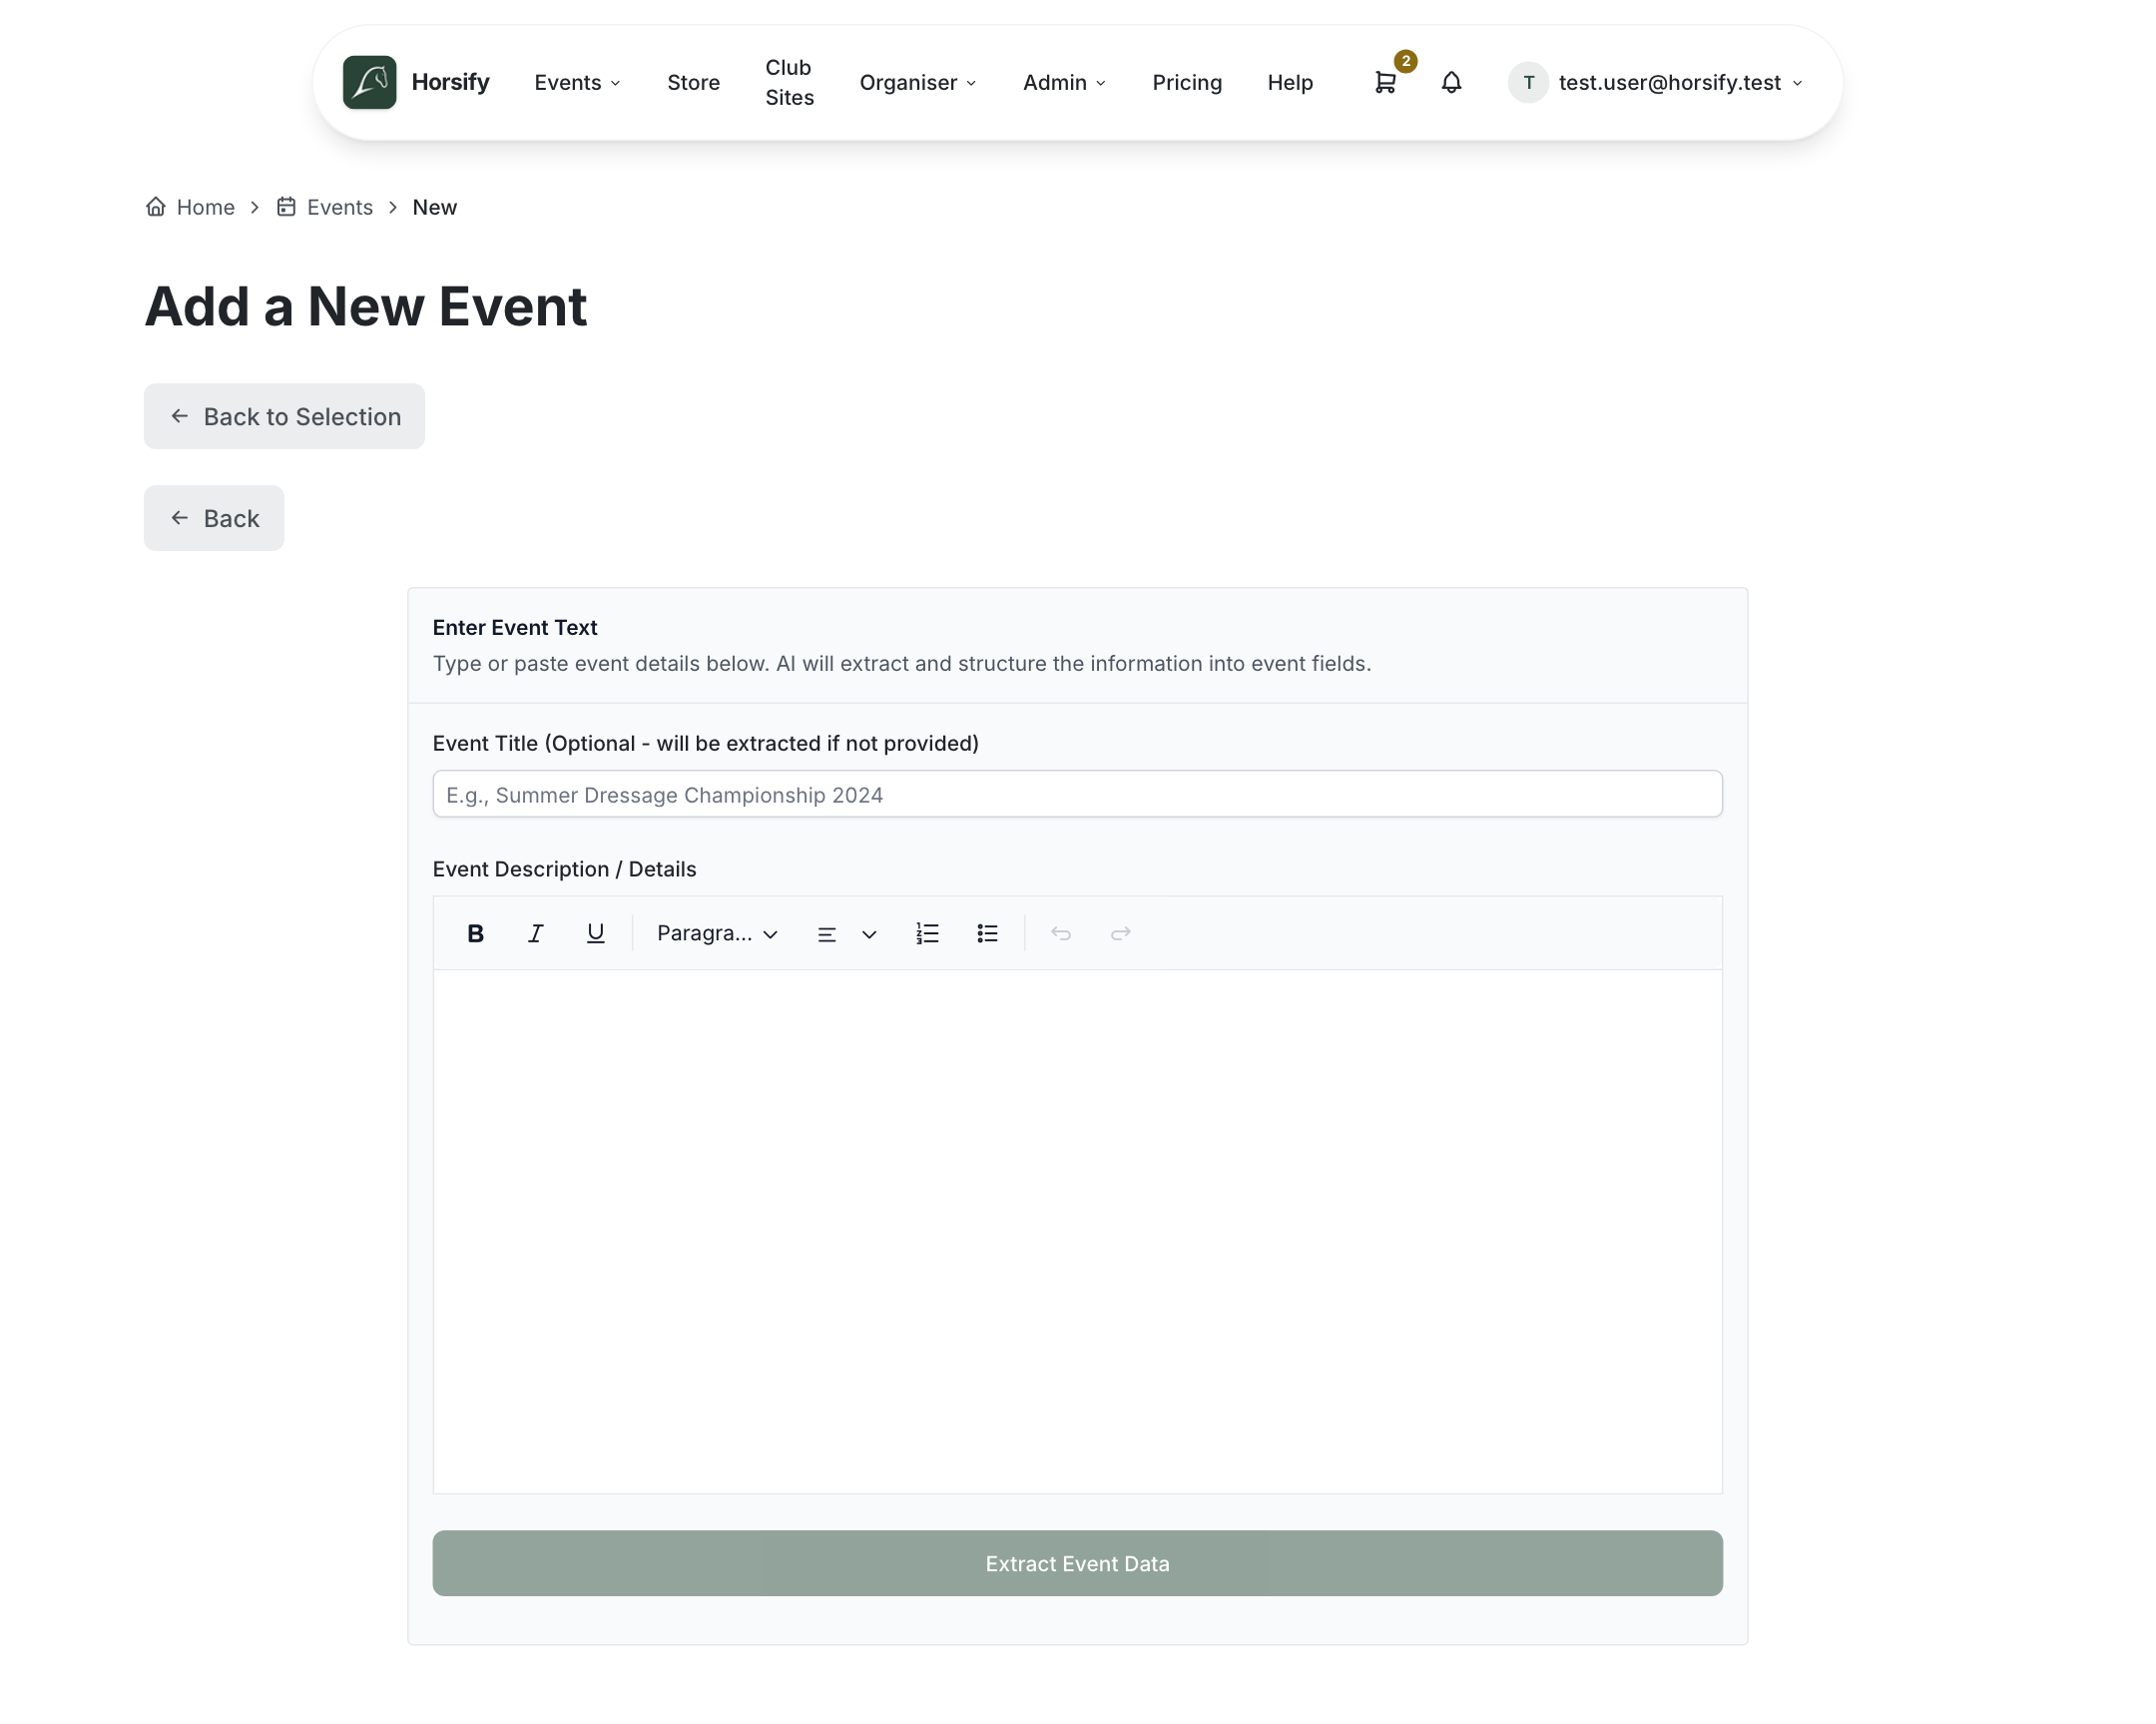The width and height of the screenshot is (2156, 1724).
Task: Expand the alignment options chevron
Action: [869, 934]
